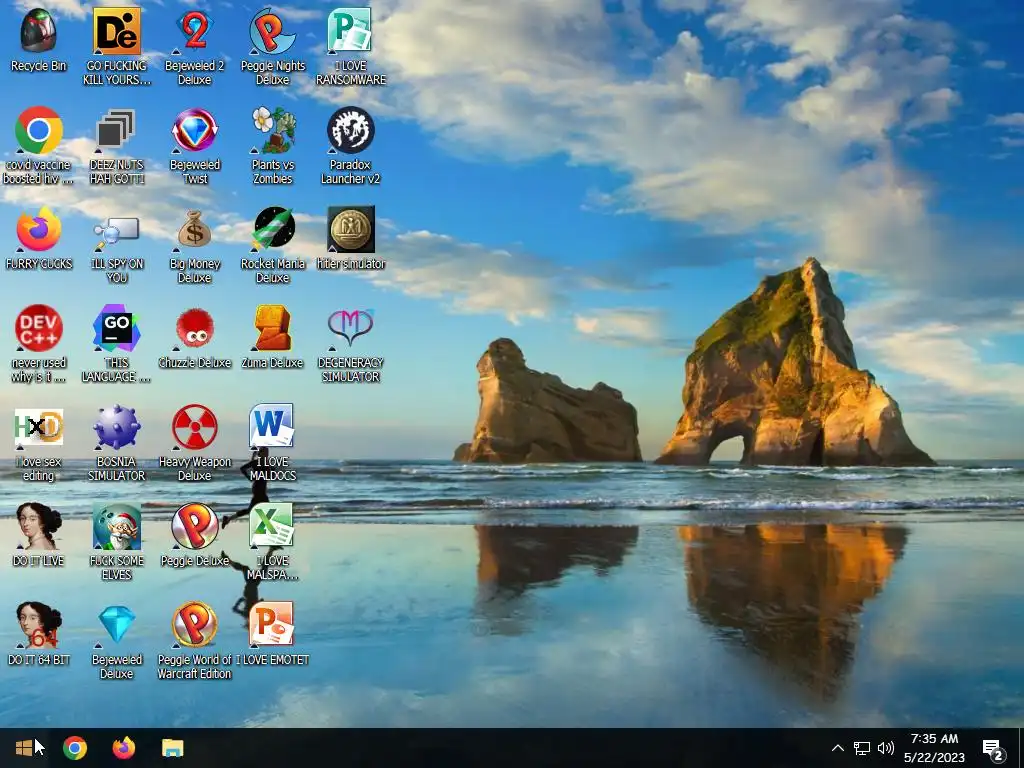Open Peggle World of Warcraft Edition shortcut
Viewport: 1024px width, 768px height.
tap(195, 625)
